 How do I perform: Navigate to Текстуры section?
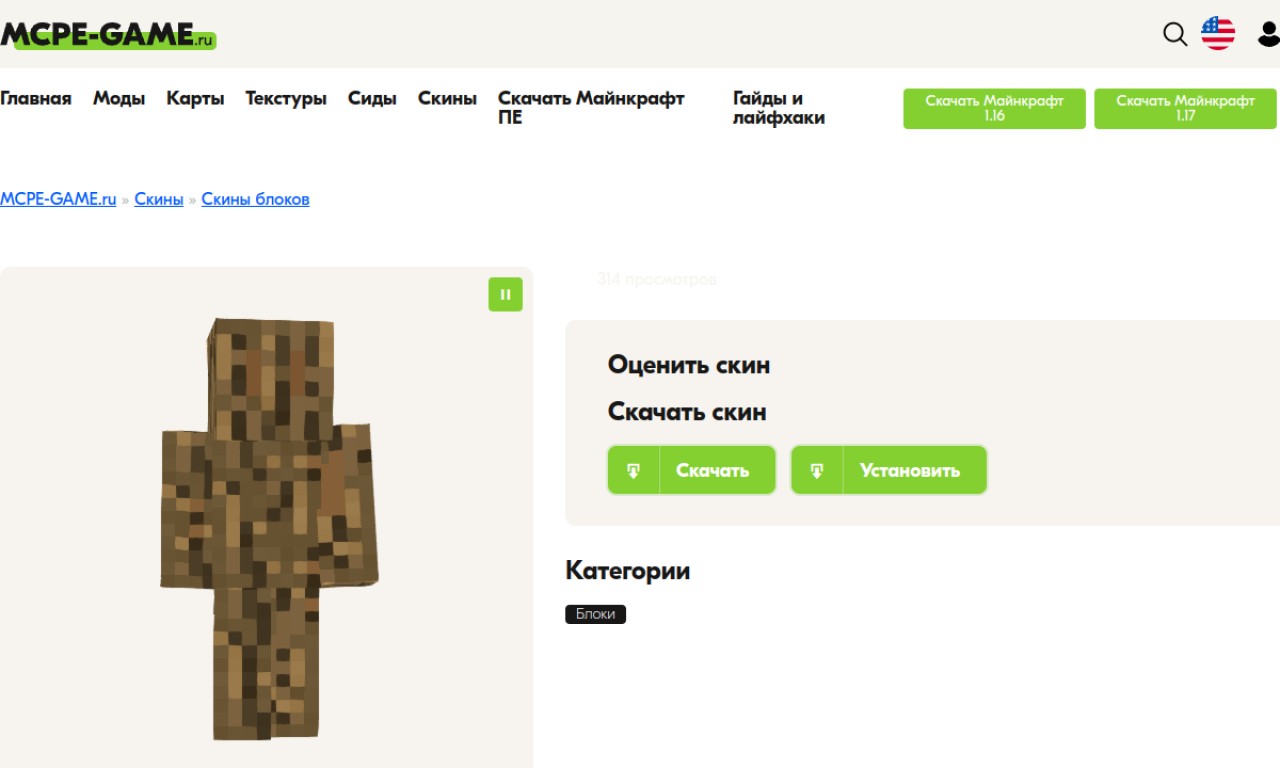(x=286, y=98)
